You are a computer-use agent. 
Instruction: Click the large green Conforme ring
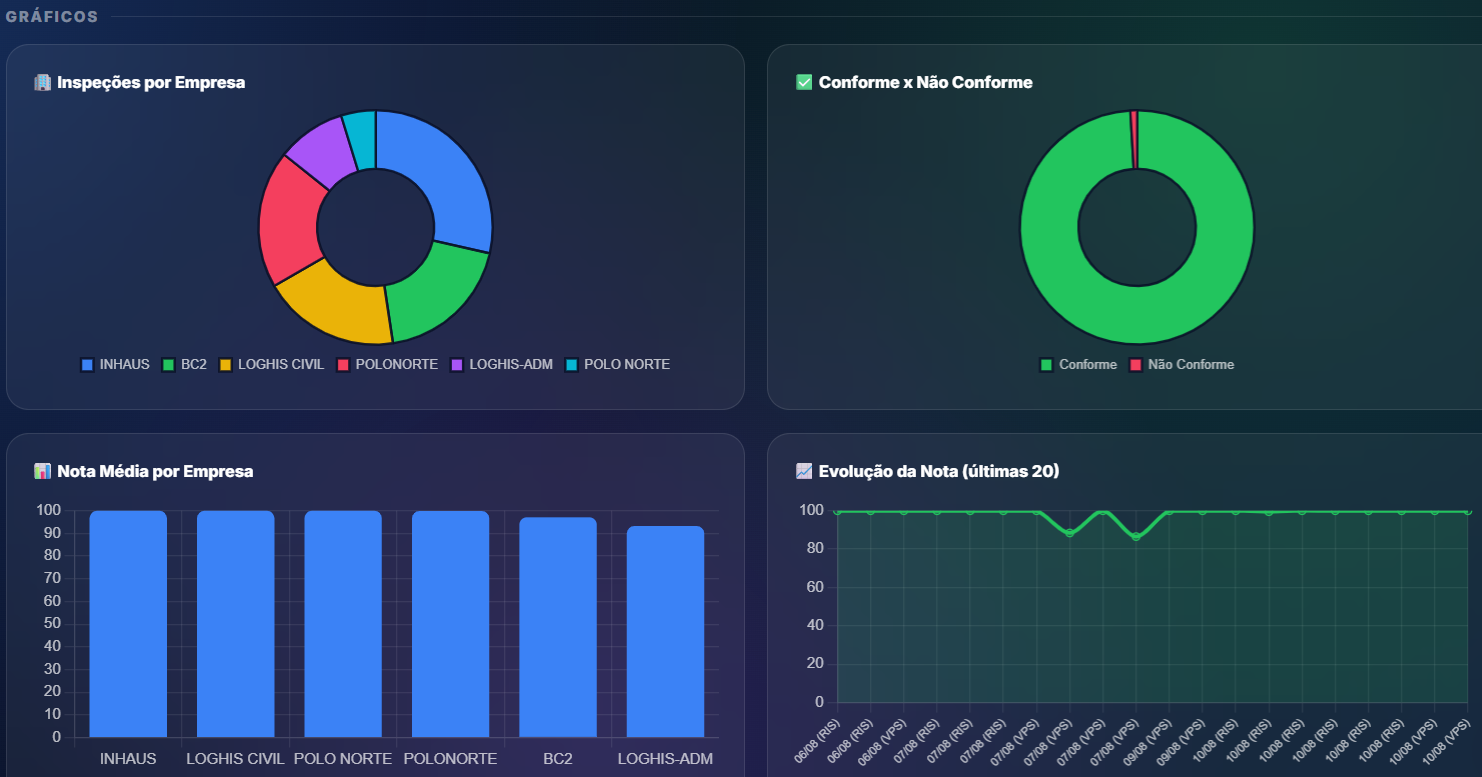click(x=1137, y=315)
